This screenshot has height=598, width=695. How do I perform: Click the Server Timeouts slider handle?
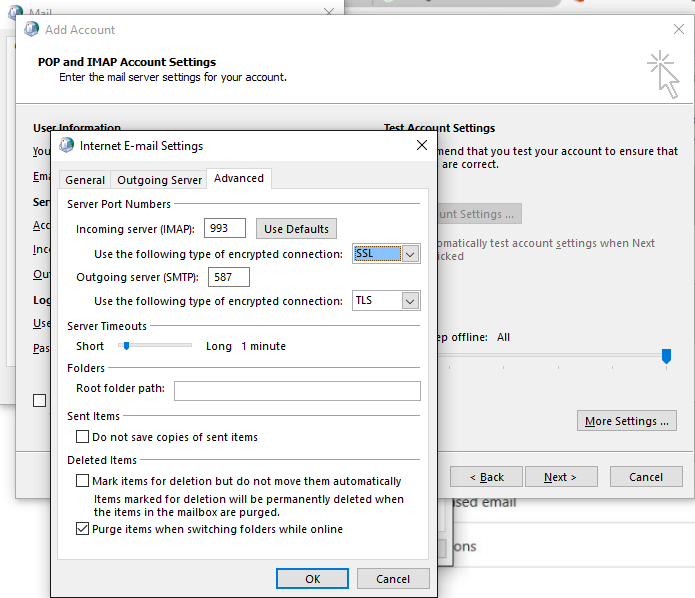click(126, 346)
